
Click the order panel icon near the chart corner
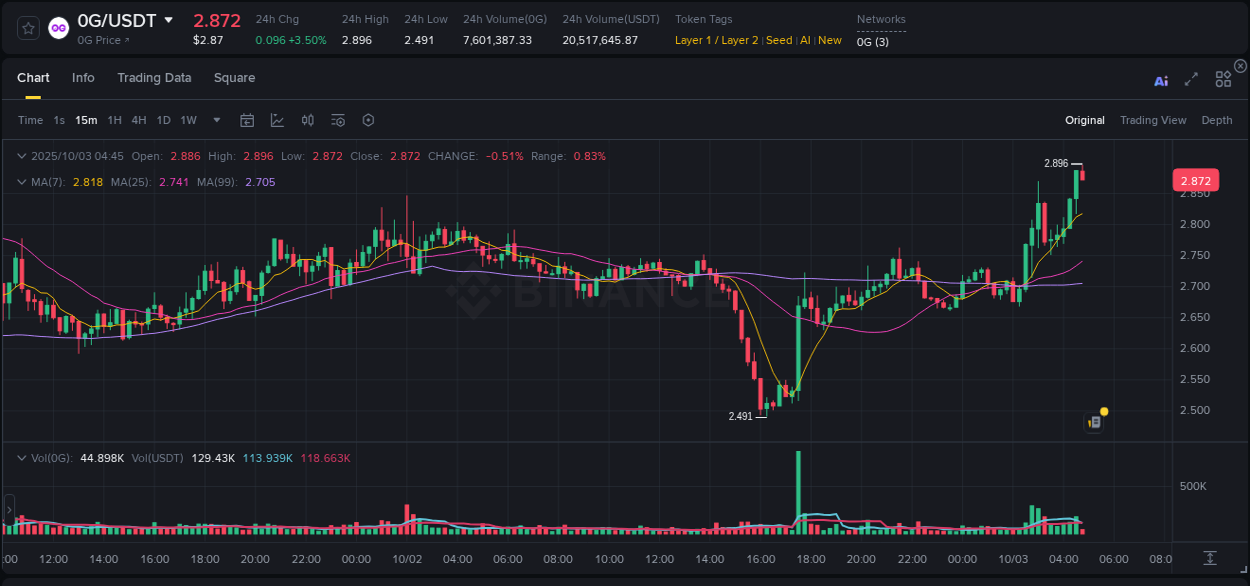coord(1093,421)
